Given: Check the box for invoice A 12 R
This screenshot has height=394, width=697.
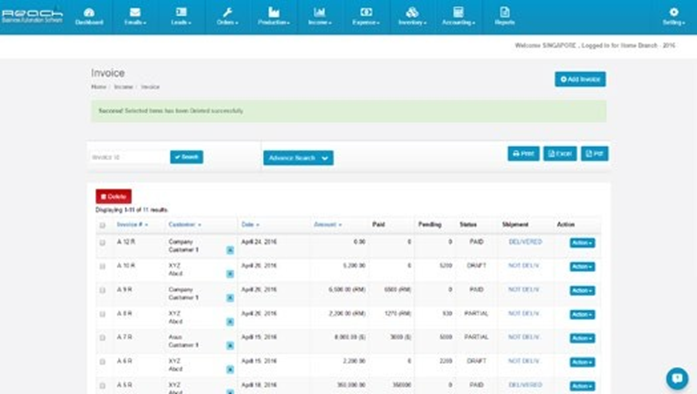Looking at the screenshot, I should (x=102, y=243).
